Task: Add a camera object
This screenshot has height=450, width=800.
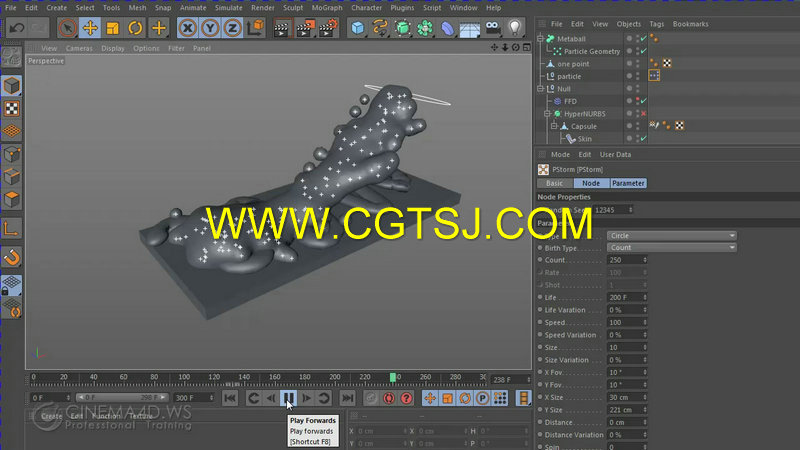Action: point(492,28)
